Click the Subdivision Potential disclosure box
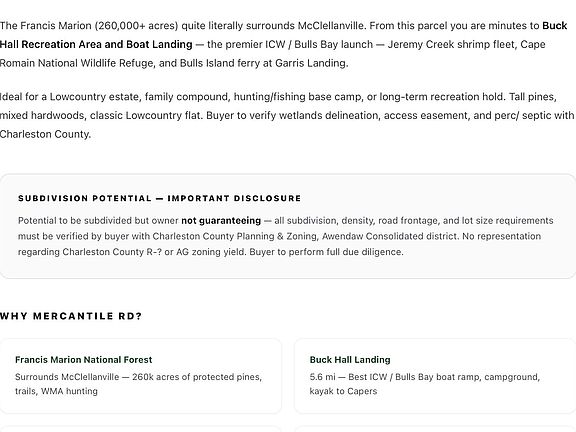Image resolution: width=576 pixels, height=432 pixels. pyautogui.click(x=288, y=226)
